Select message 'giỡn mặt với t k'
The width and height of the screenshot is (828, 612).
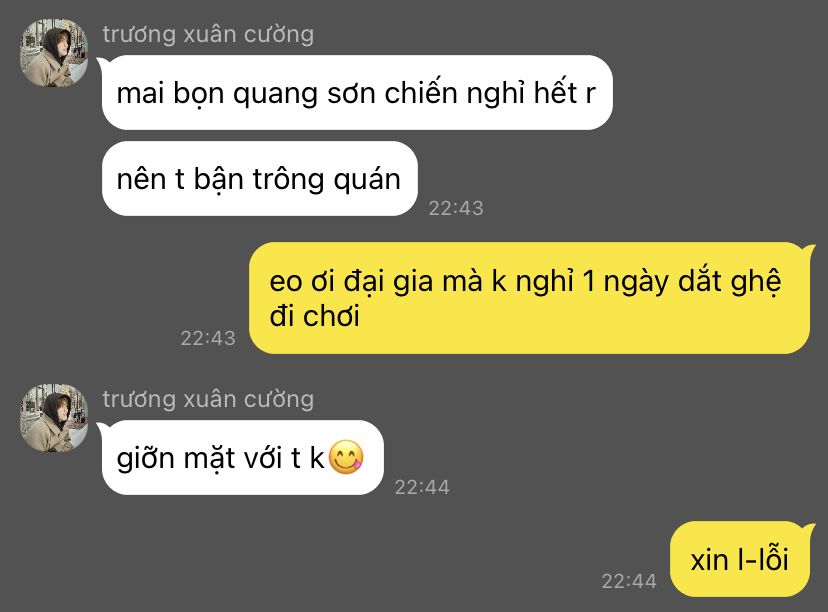[x=242, y=457]
